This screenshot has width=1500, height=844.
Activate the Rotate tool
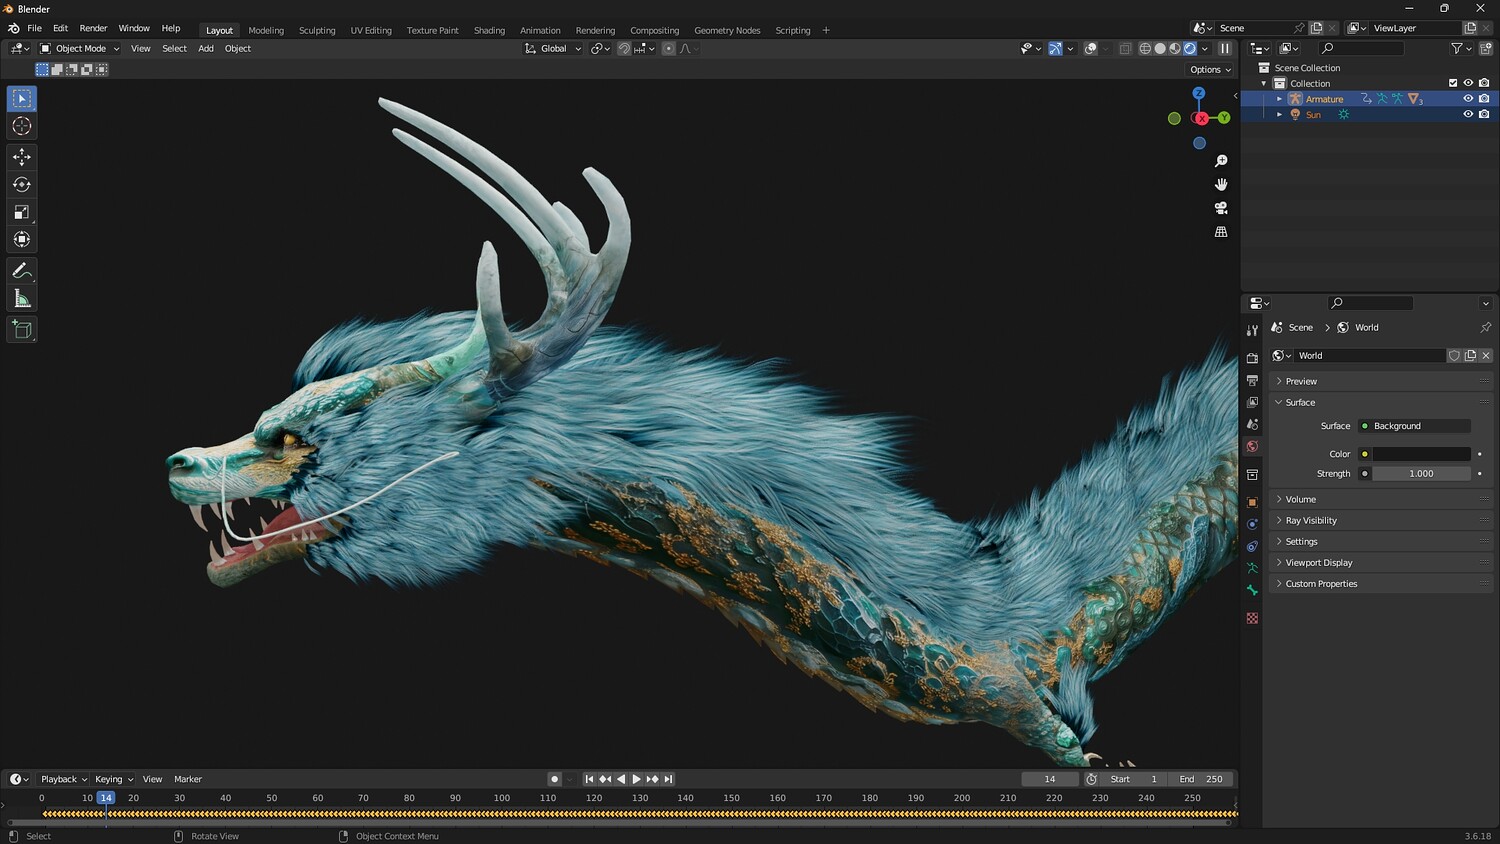[x=22, y=184]
